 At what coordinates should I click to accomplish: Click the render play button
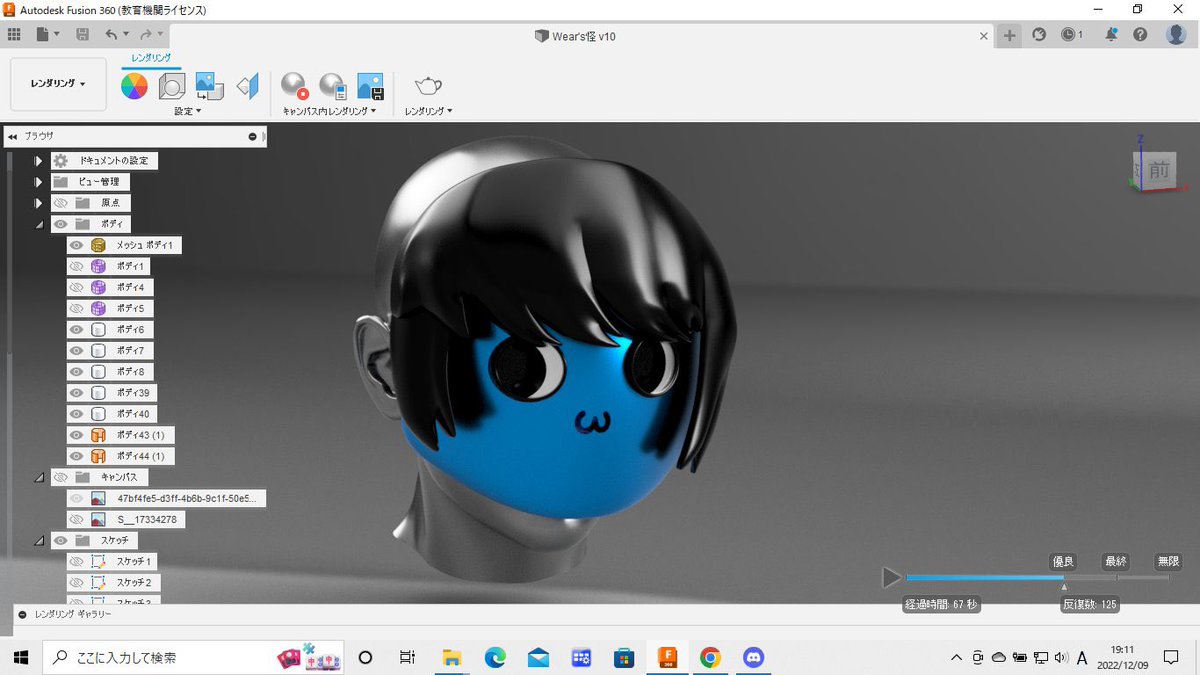(x=891, y=577)
